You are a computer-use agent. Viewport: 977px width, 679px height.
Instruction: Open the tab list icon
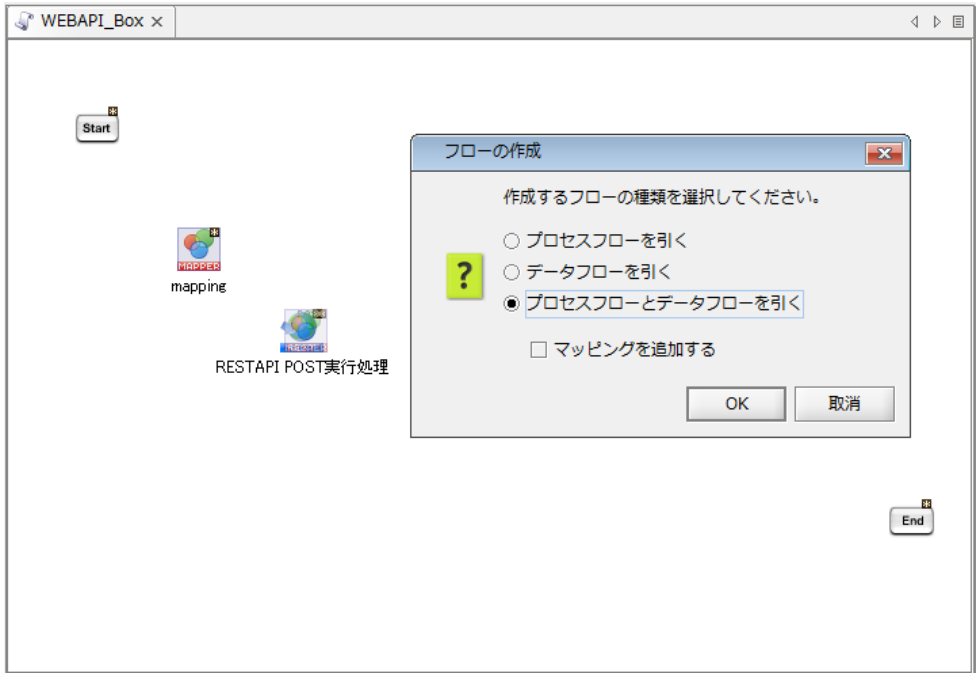(958, 22)
